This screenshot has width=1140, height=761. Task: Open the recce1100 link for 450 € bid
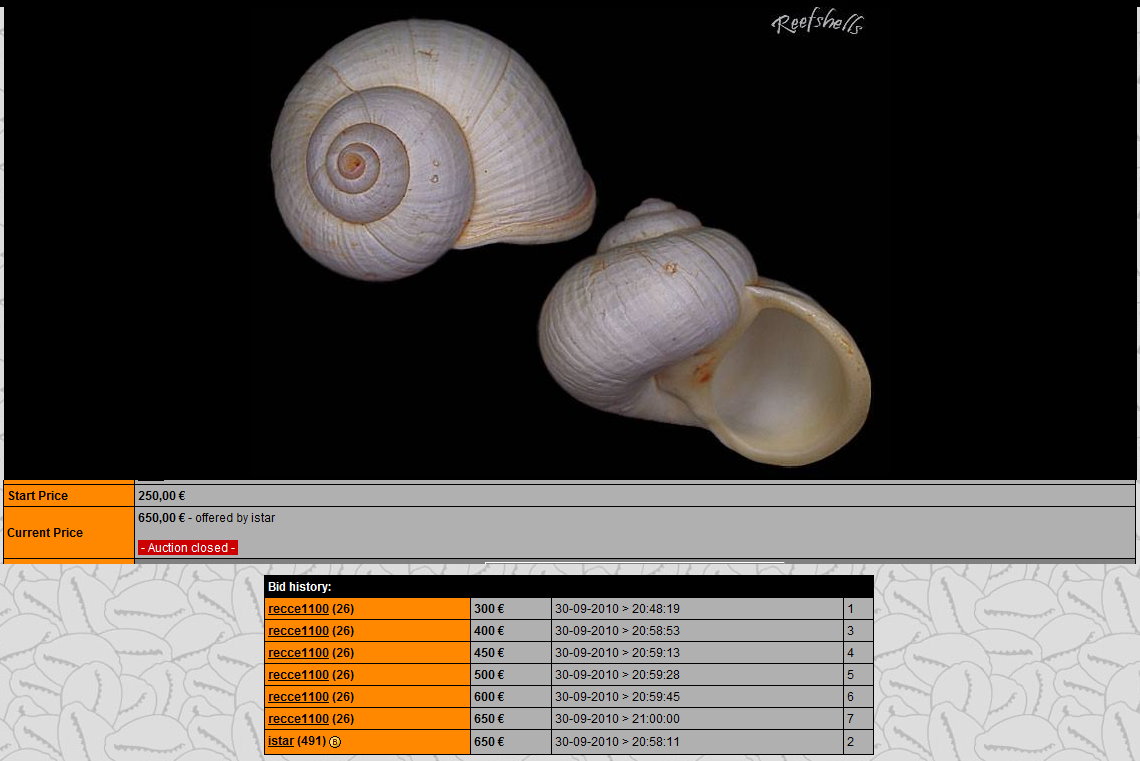click(298, 653)
